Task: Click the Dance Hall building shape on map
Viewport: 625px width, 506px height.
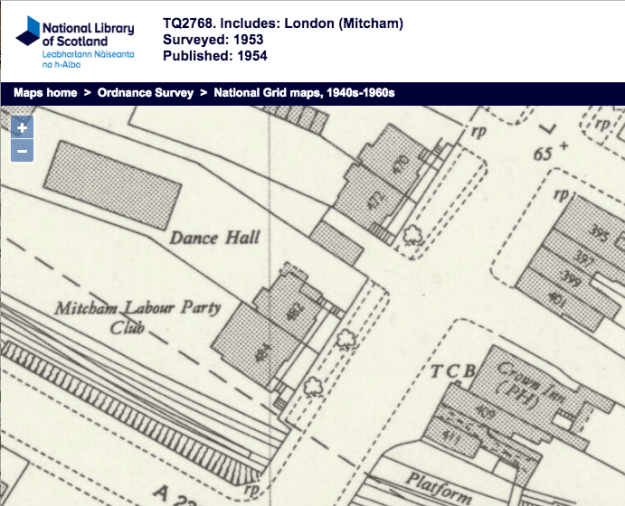Action: coord(112,185)
